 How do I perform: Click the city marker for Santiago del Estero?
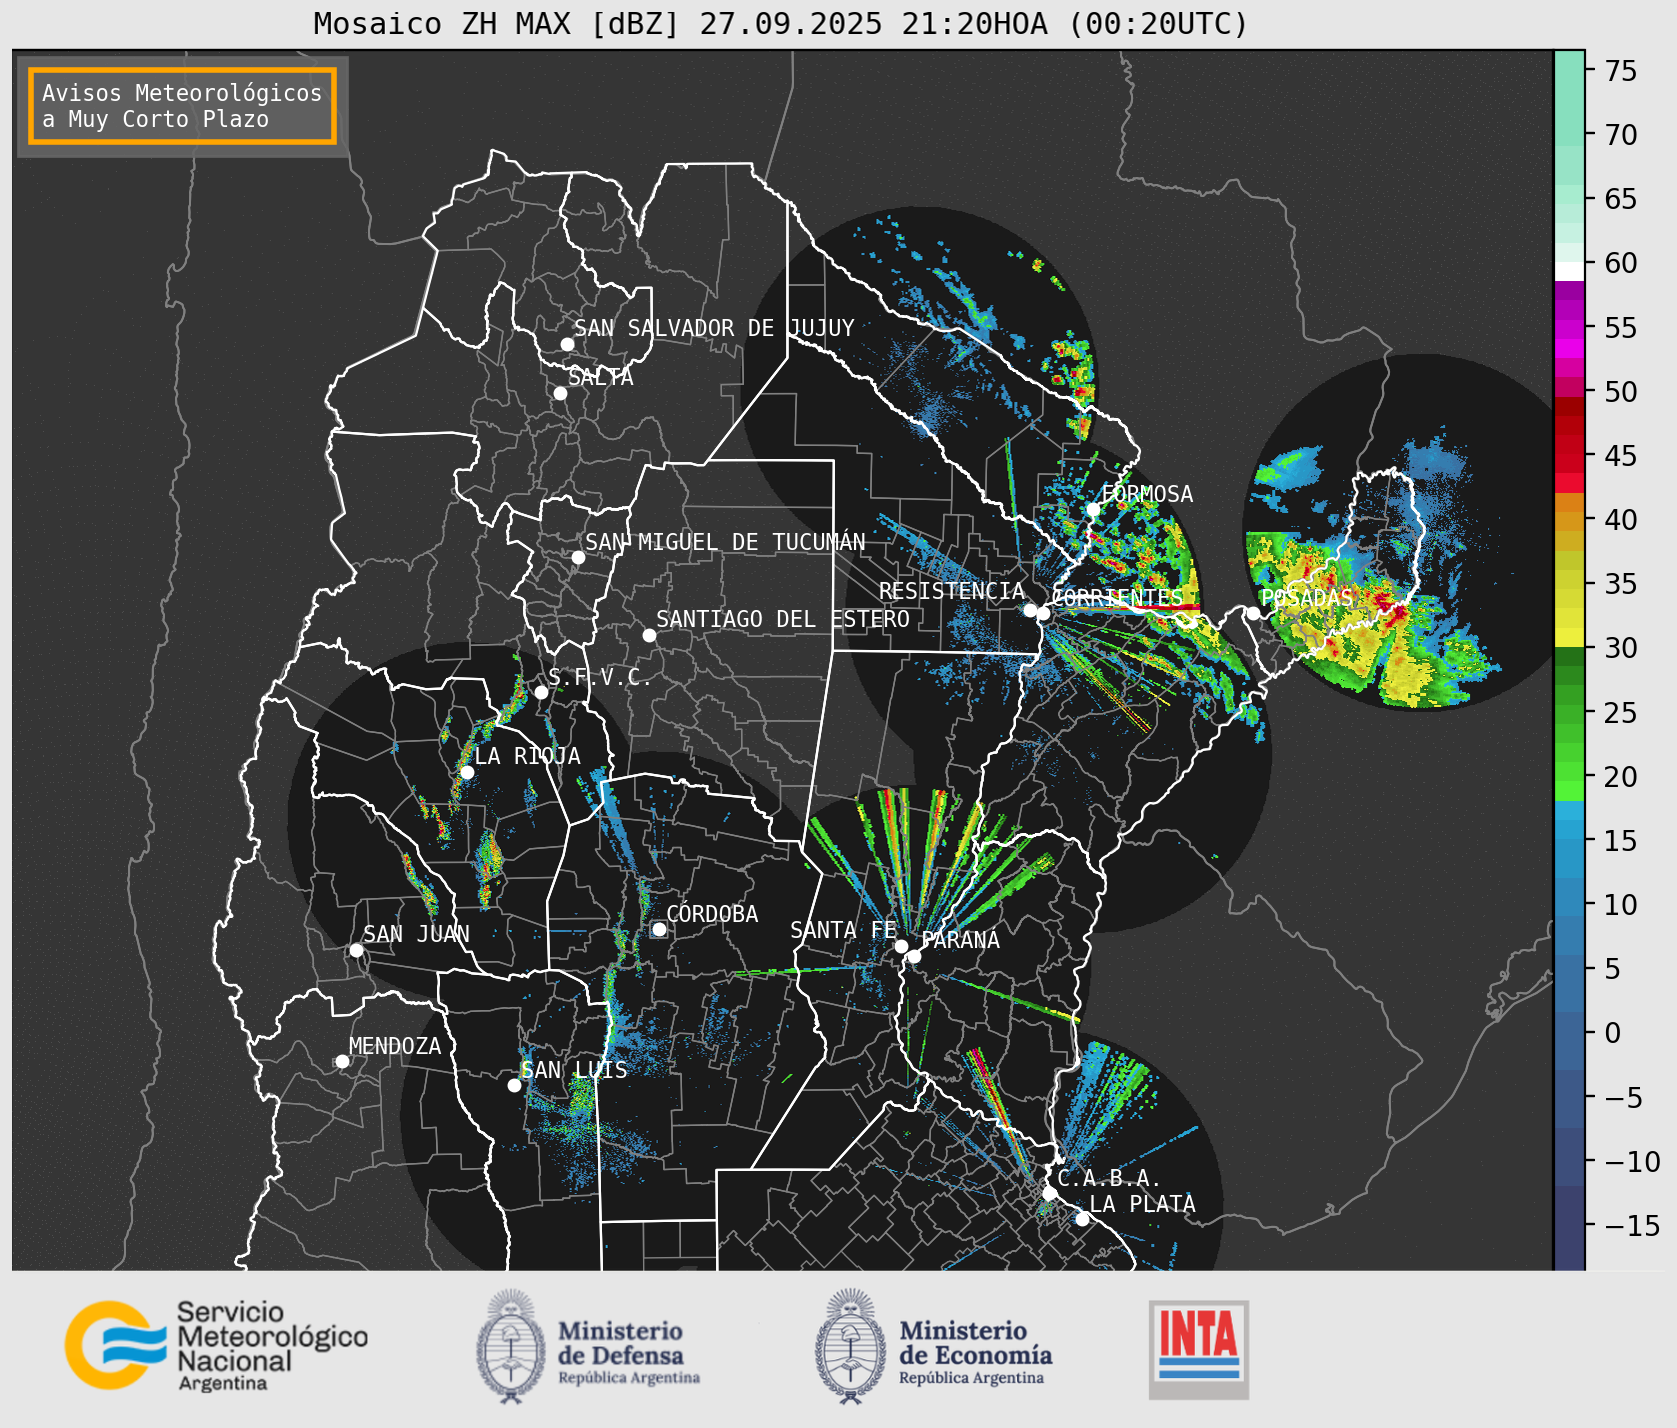tap(649, 635)
